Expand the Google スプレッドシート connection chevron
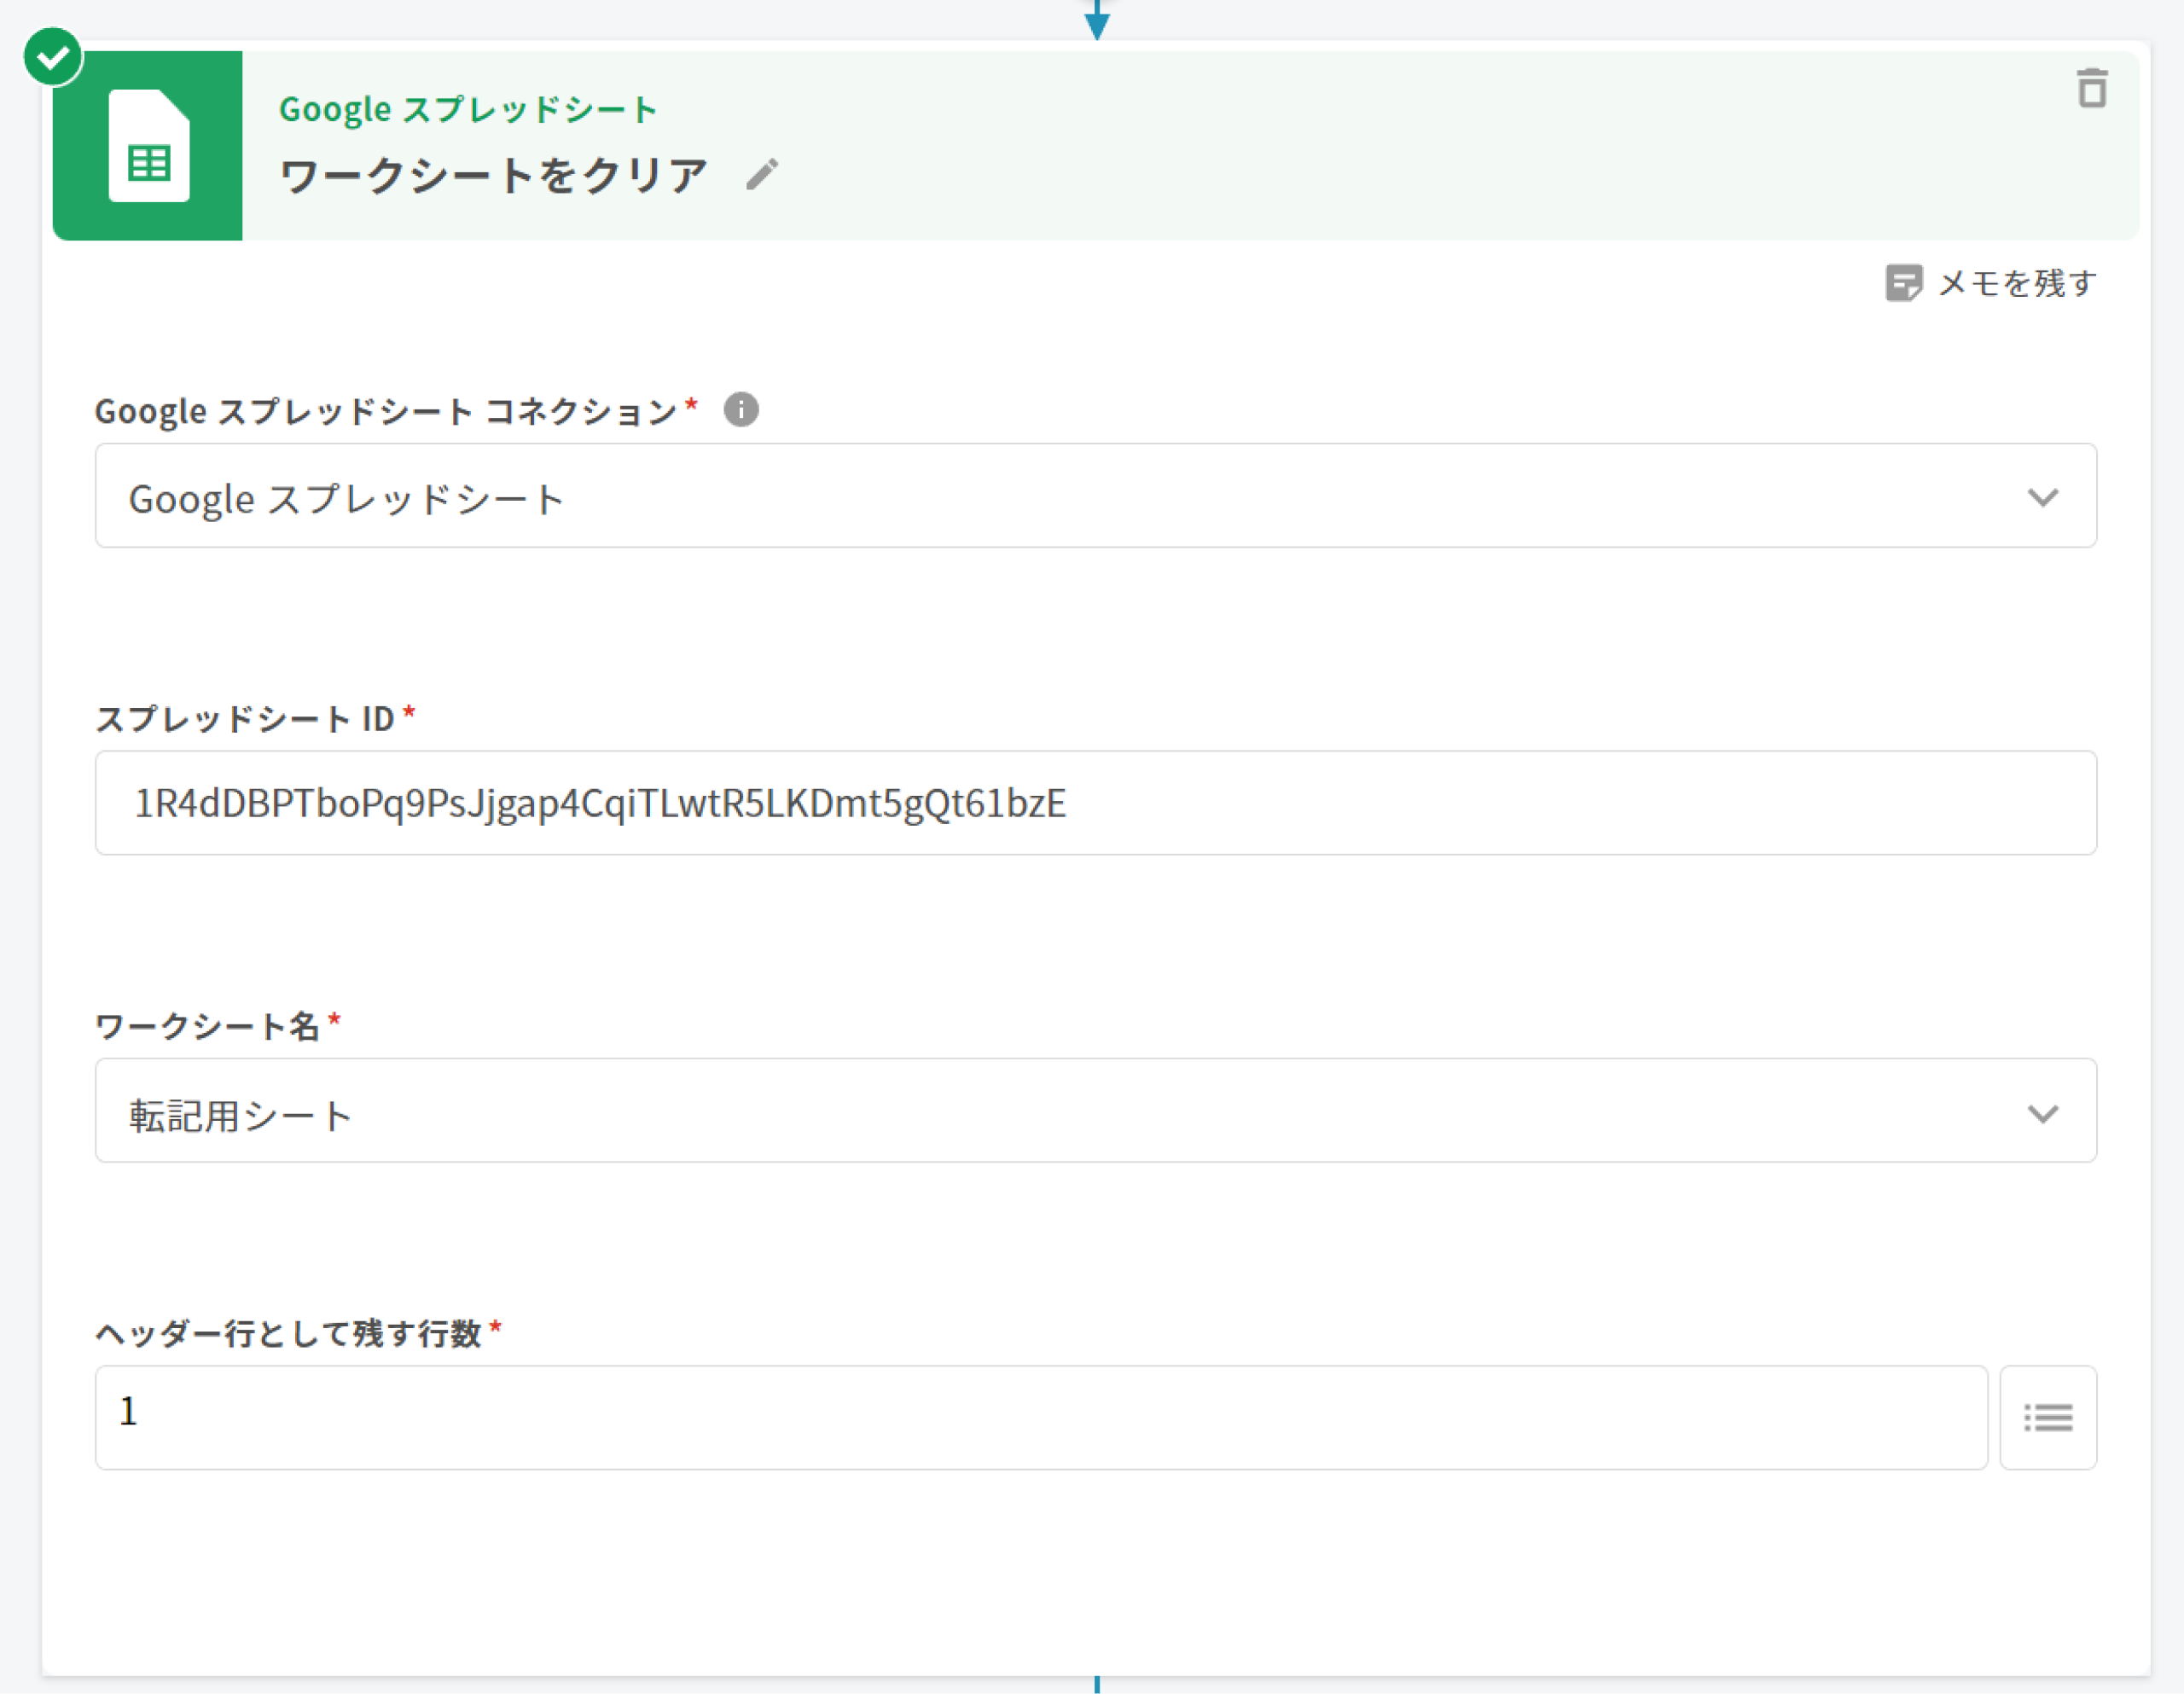Viewport: 2184px width, 1694px height. tap(2042, 497)
